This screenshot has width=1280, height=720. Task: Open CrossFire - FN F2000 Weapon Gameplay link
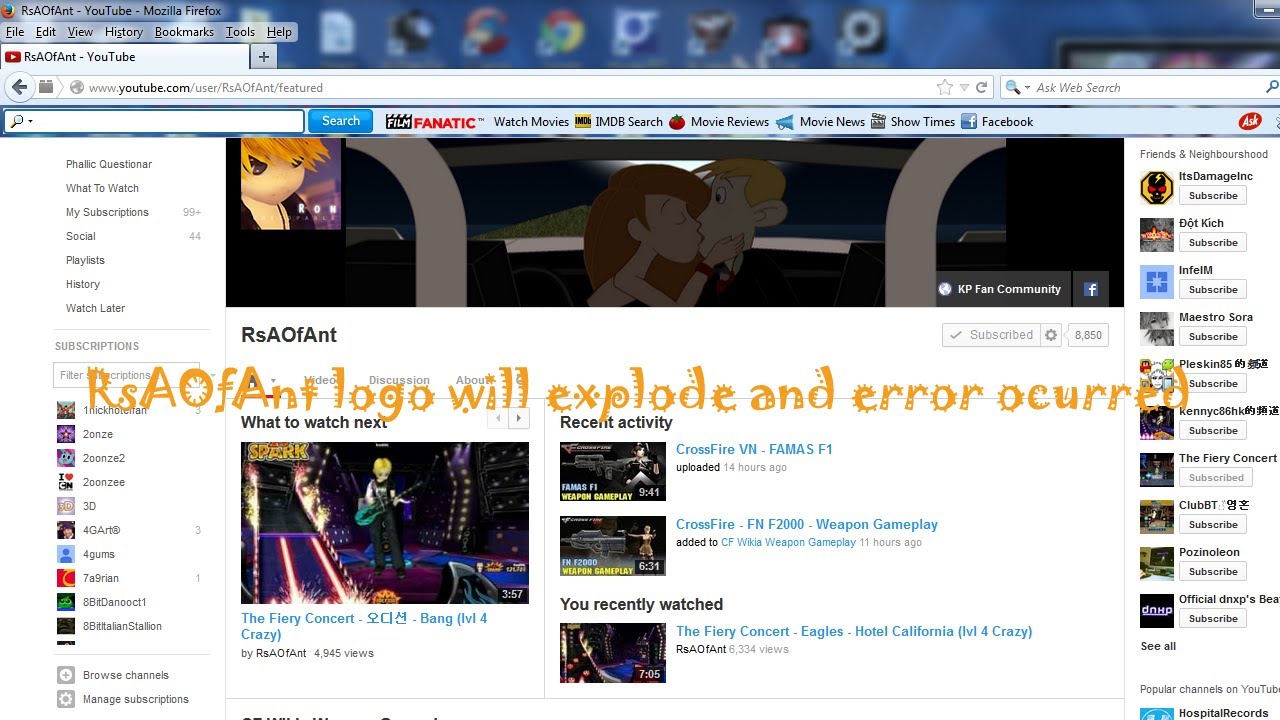point(807,524)
